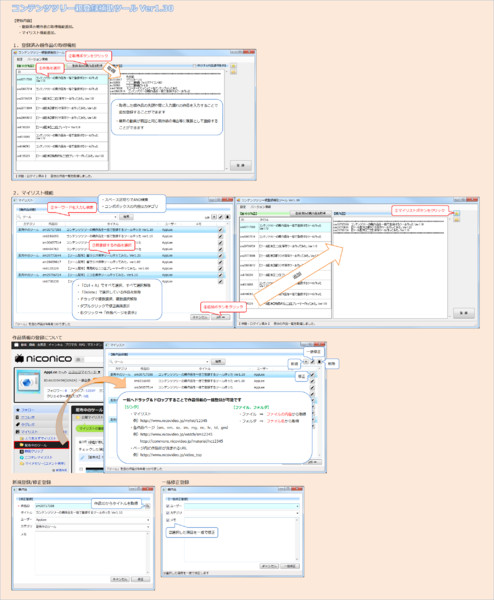This screenshot has height=600, width=494.
Task: Click the memo text area in the edit dialog
Action: 91,552
